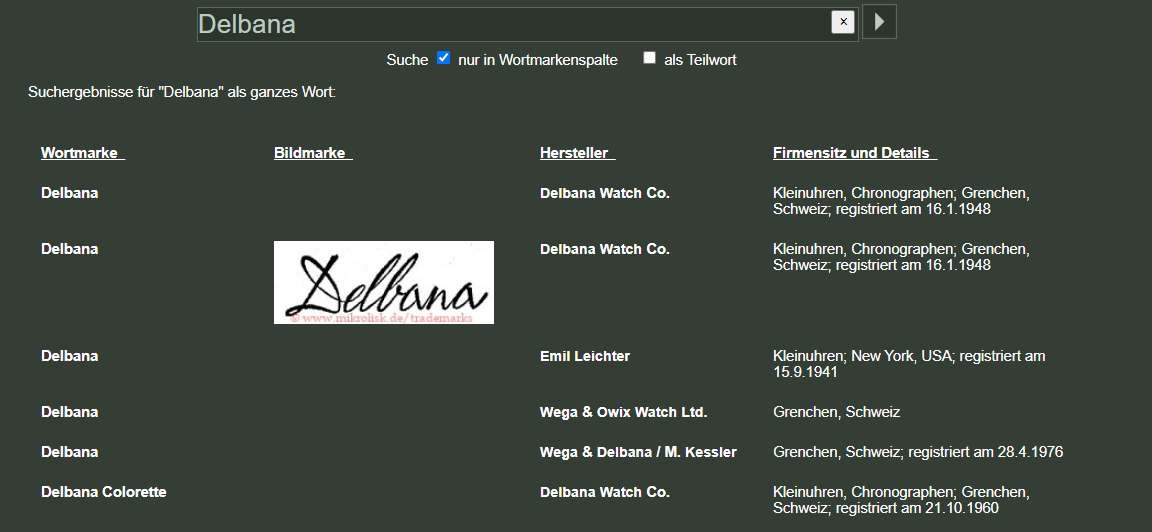Sort by the Hersteller column header

coord(577,153)
